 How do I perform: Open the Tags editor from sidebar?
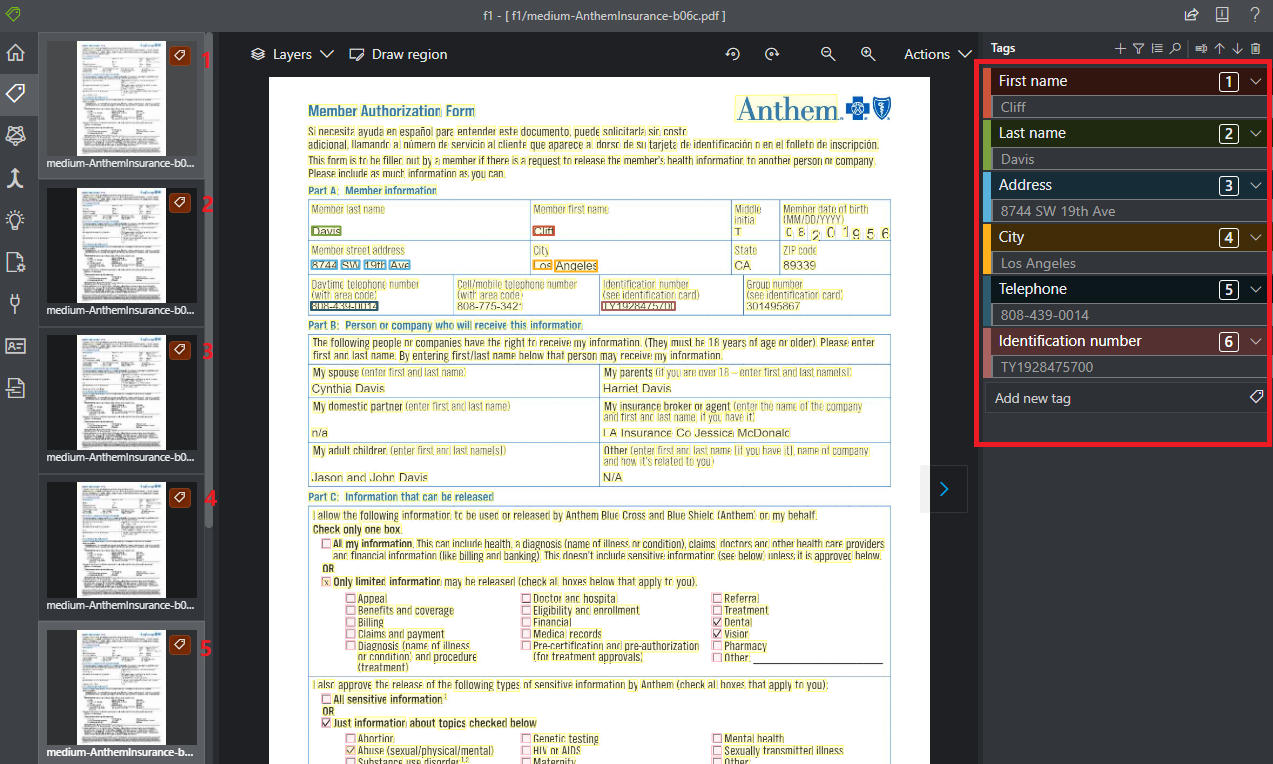click(16, 93)
